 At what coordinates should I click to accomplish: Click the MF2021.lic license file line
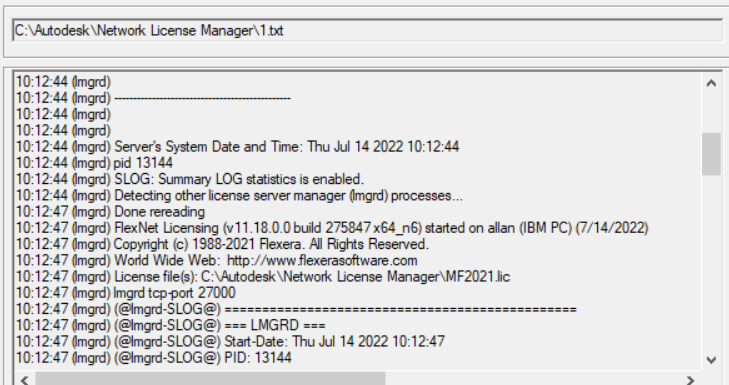click(263, 277)
